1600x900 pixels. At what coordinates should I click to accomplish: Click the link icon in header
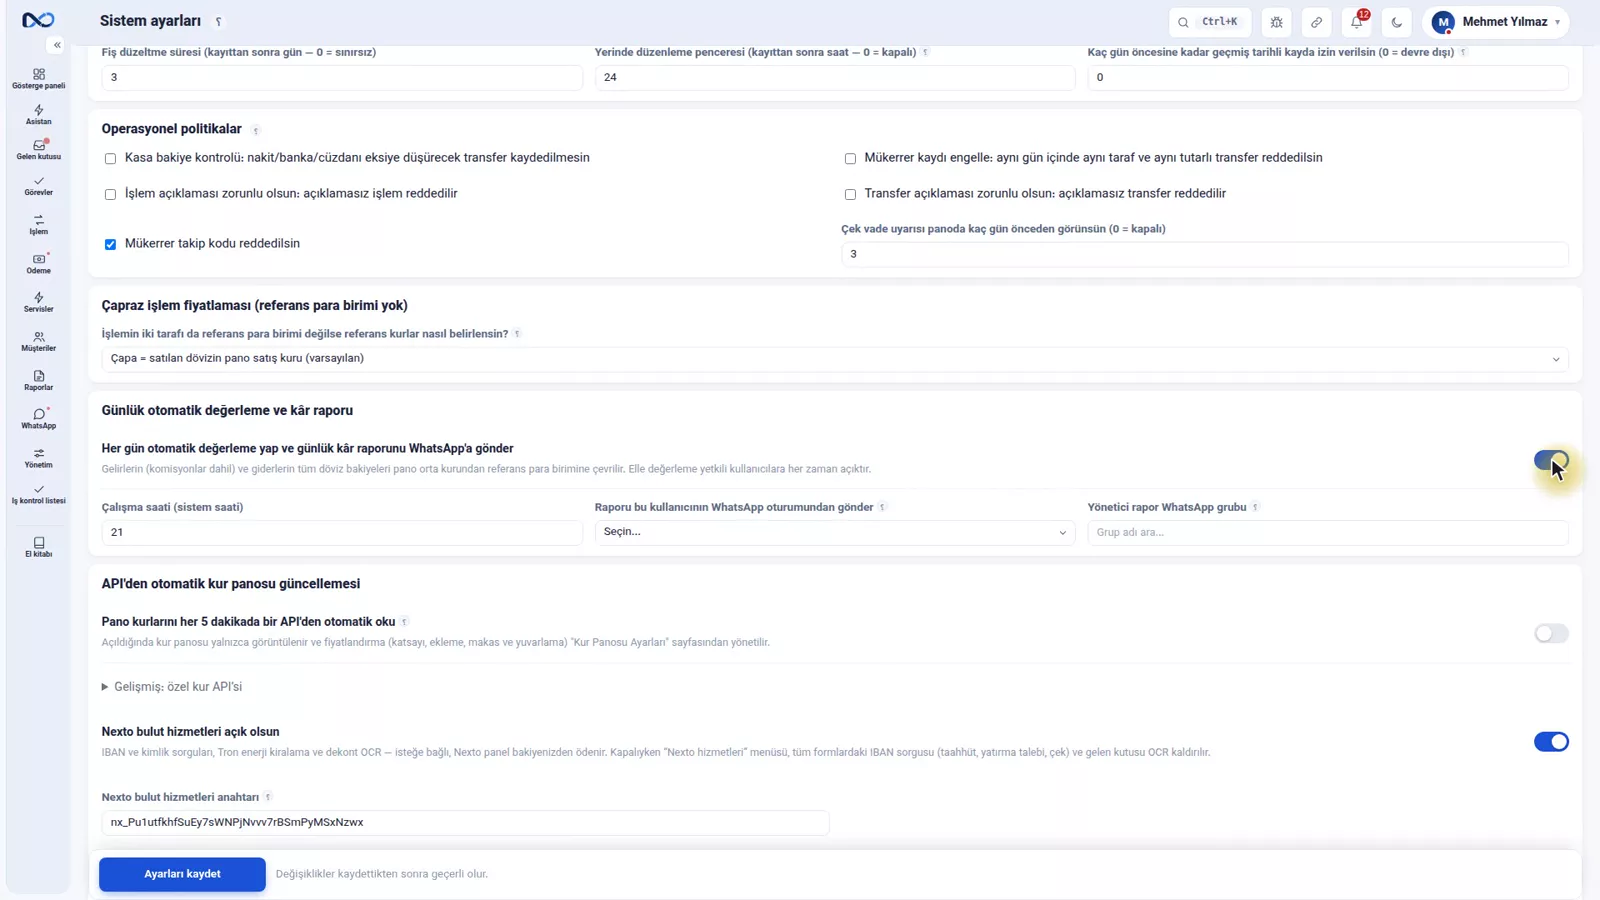[1317, 22]
